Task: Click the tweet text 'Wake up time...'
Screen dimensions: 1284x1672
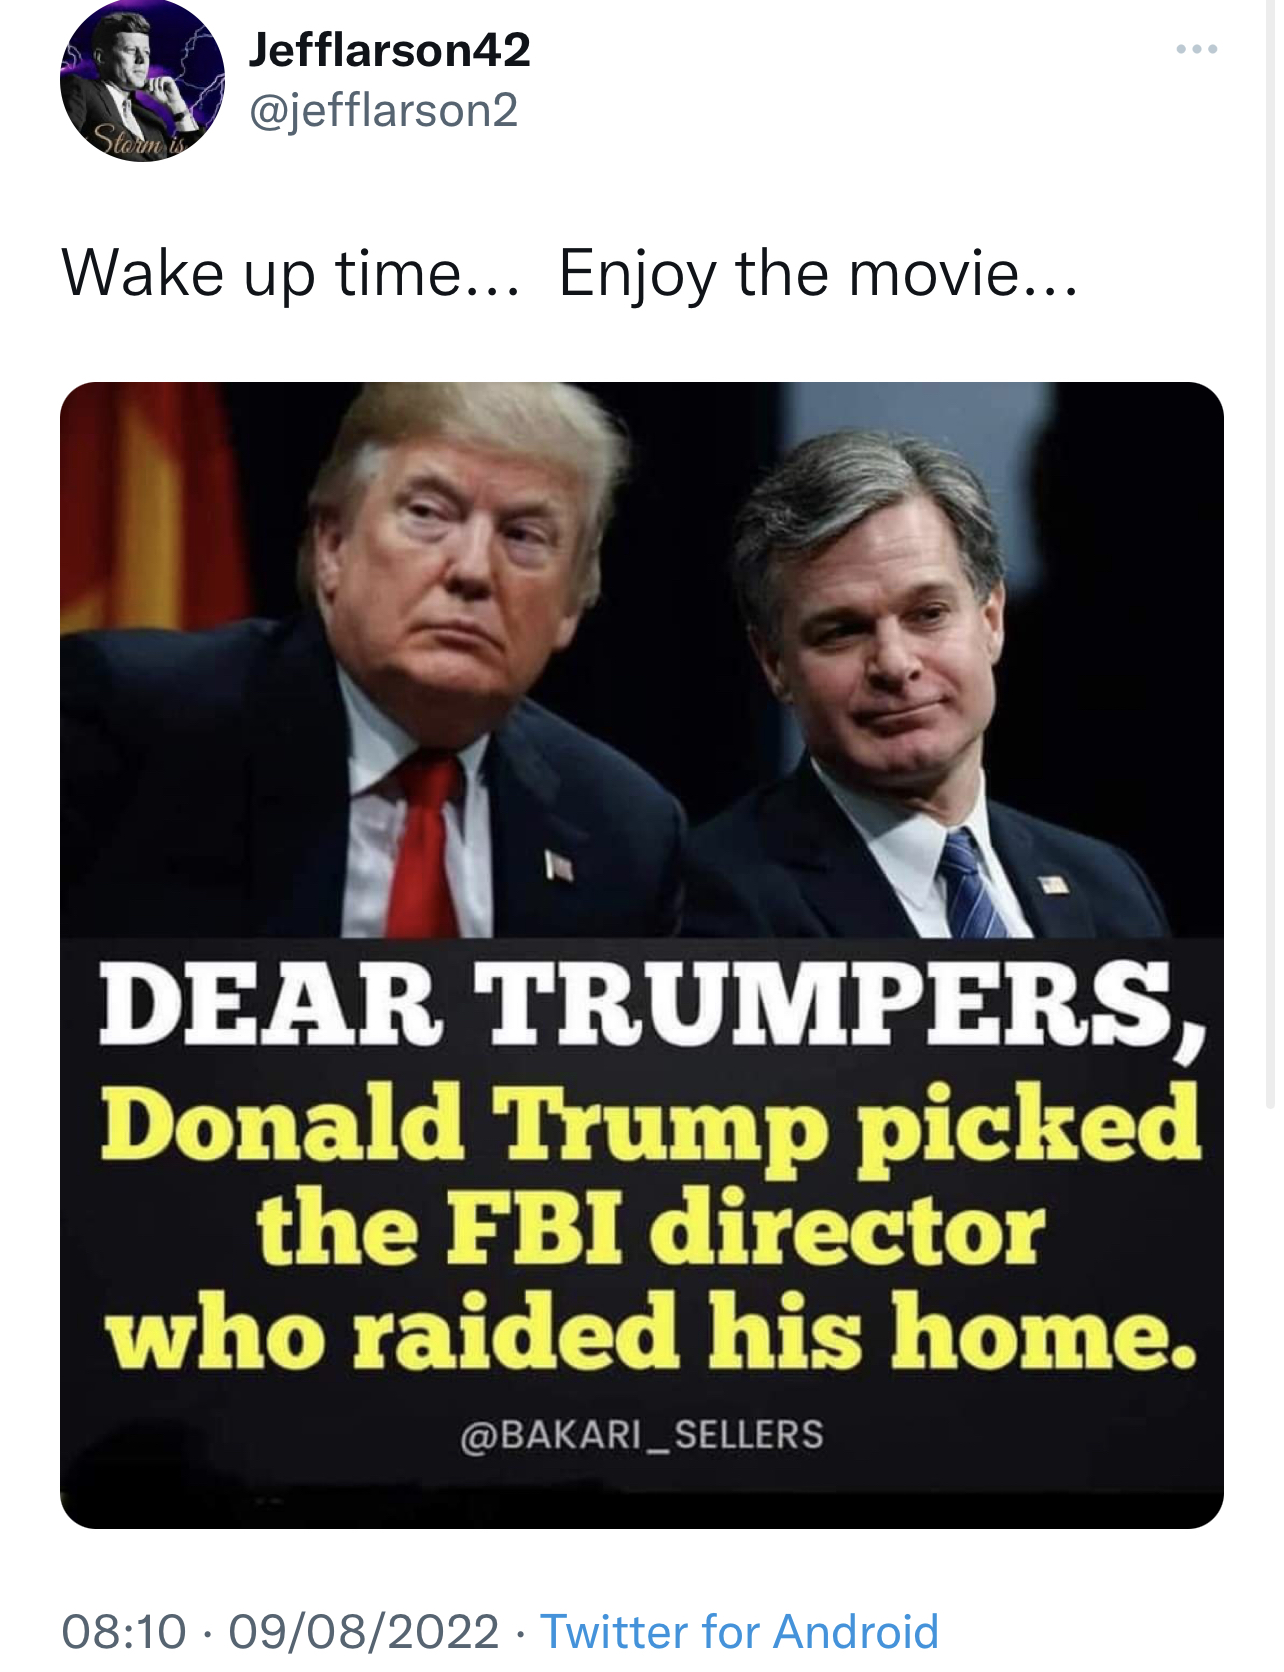Action: [291, 273]
